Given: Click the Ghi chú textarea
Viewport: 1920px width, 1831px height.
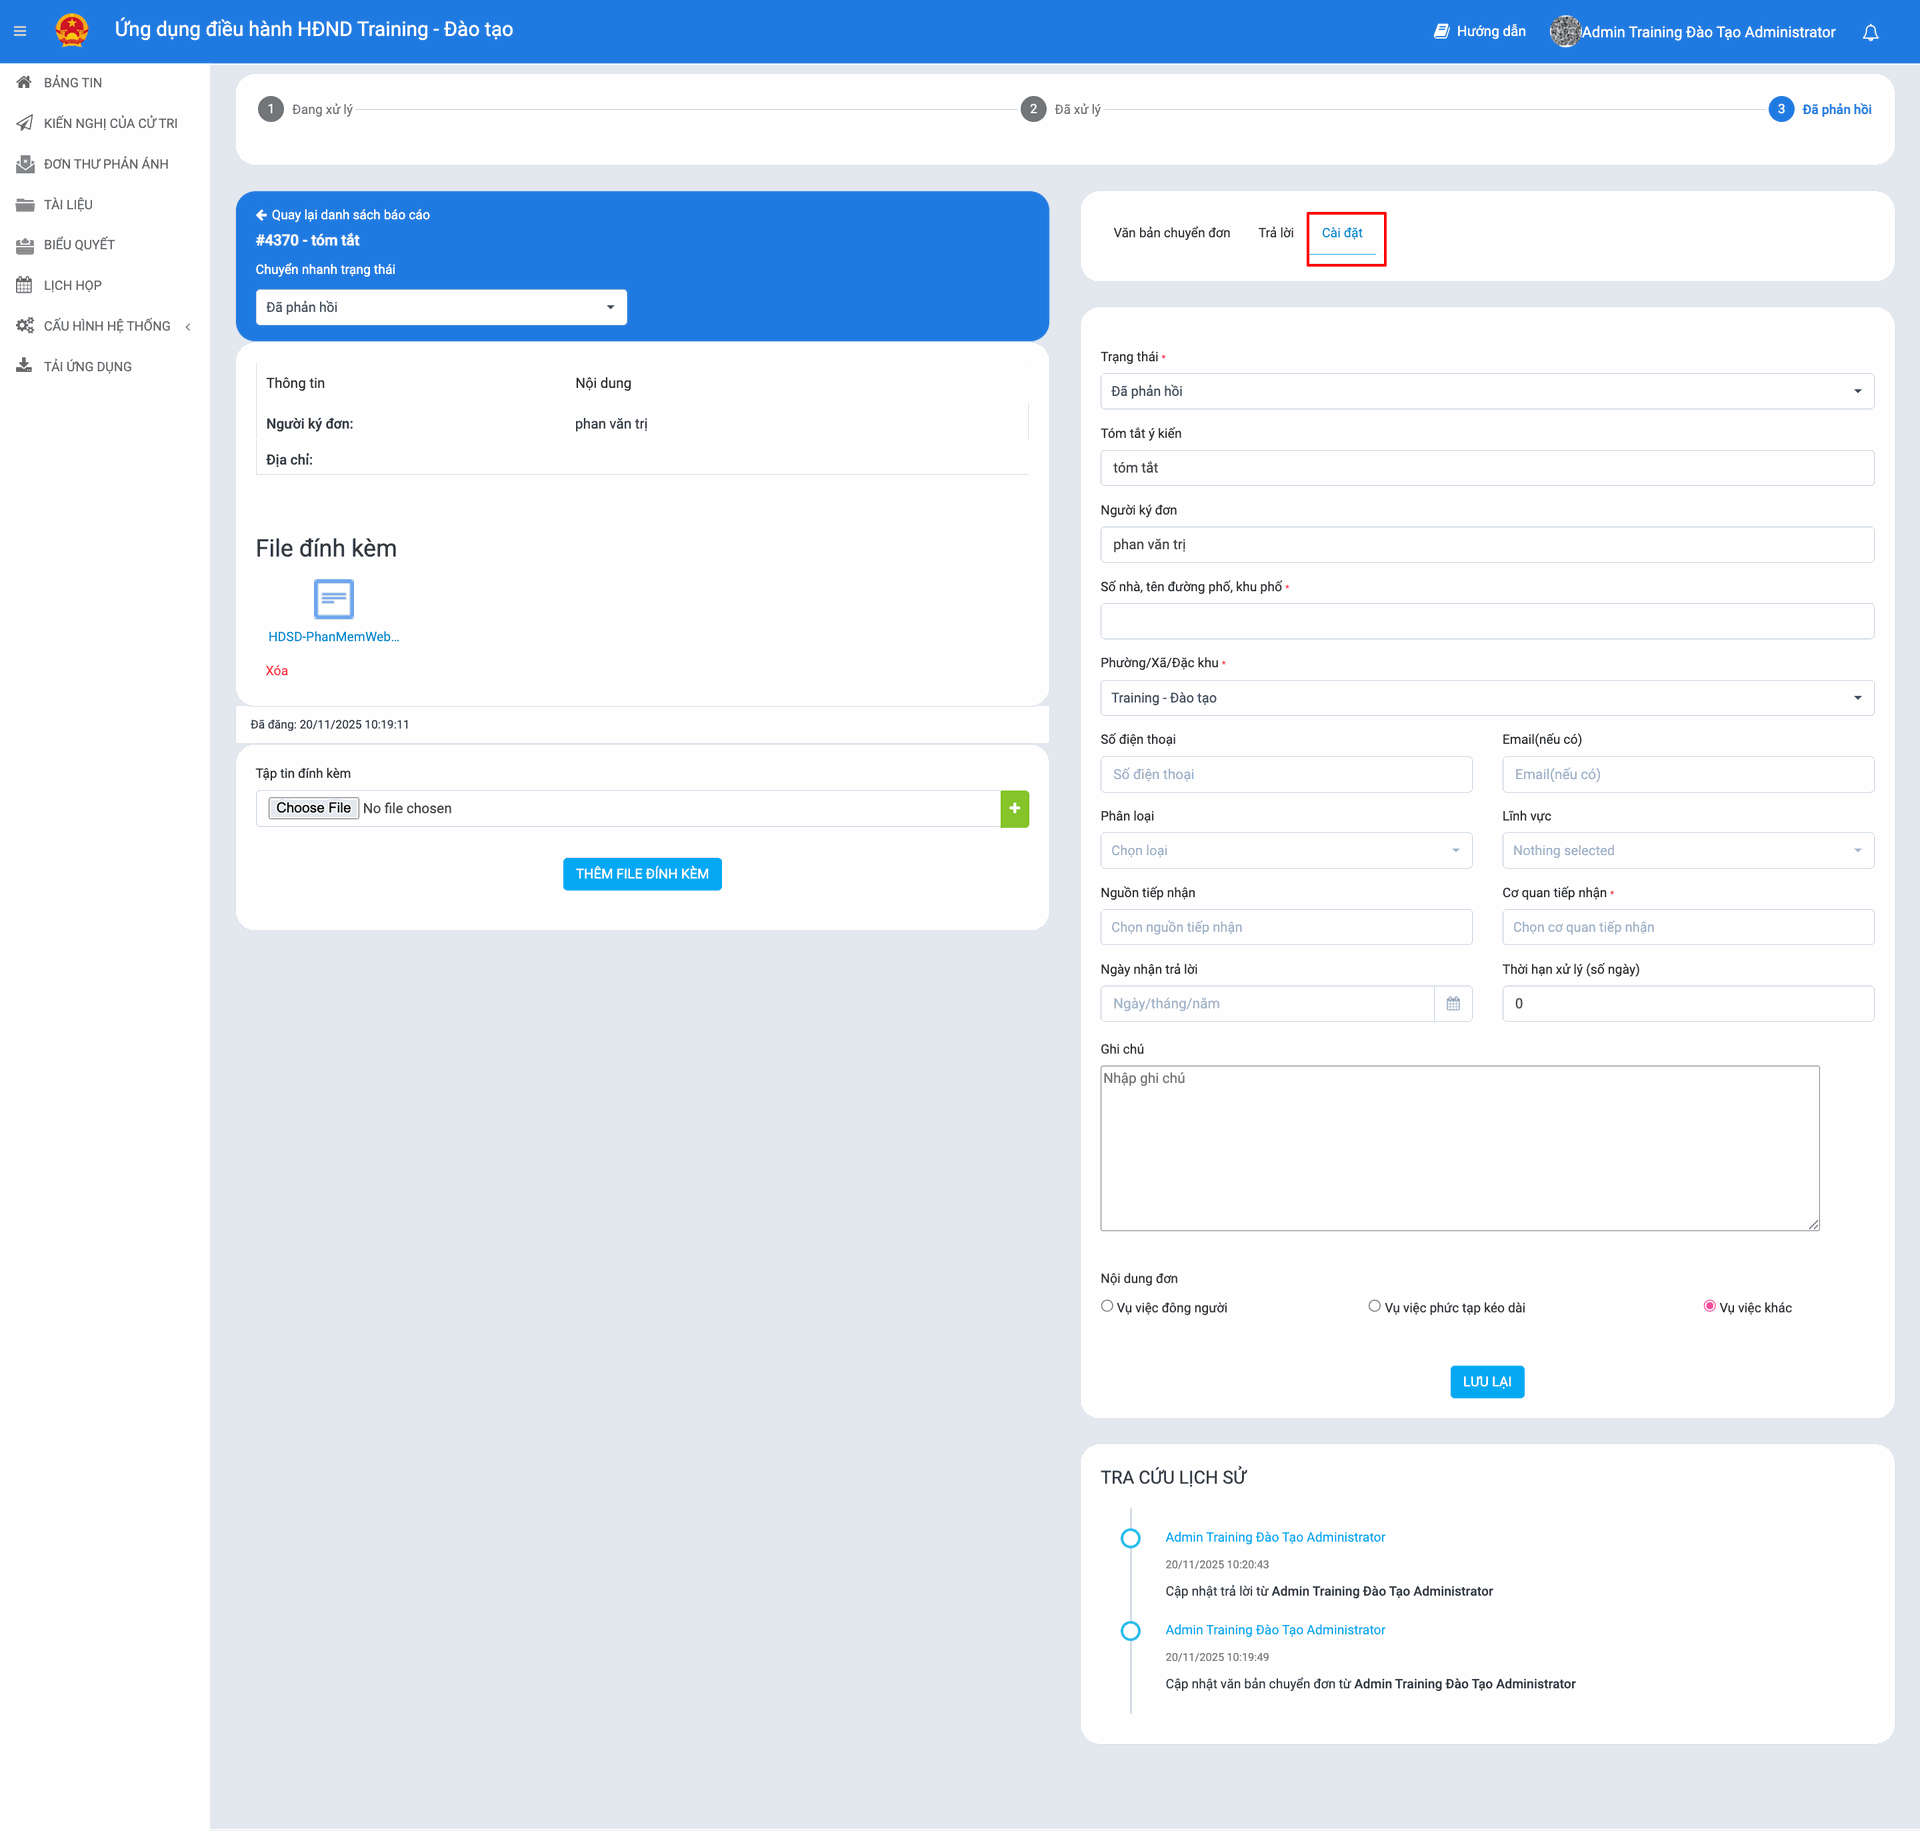Looking at the screenshot, I should click(1459, 1147).
